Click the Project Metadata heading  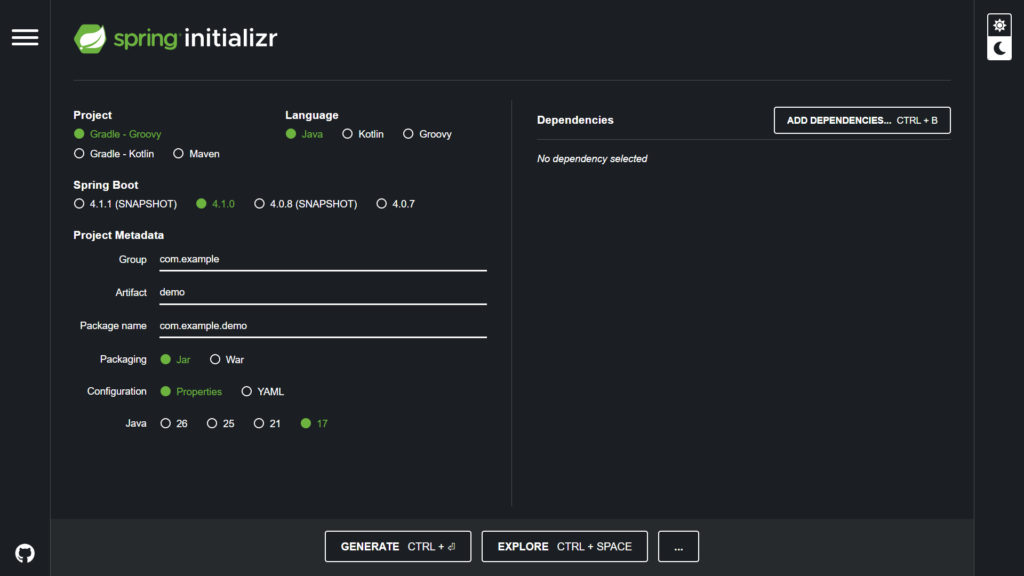coord(118,235)
